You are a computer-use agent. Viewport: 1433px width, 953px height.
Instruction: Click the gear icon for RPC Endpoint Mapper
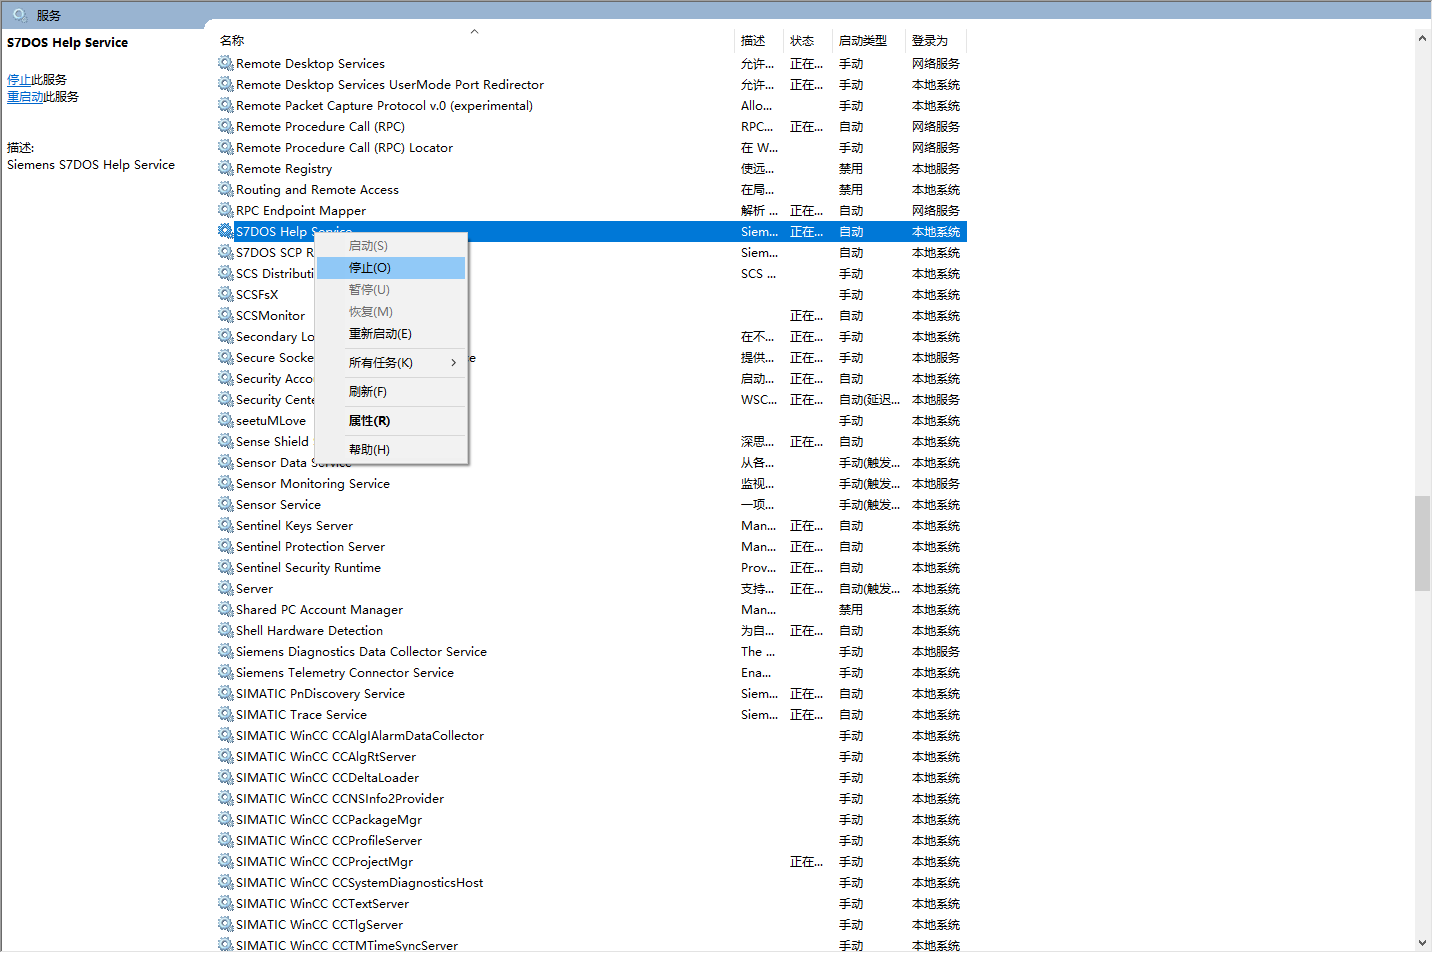click(226, 210)
